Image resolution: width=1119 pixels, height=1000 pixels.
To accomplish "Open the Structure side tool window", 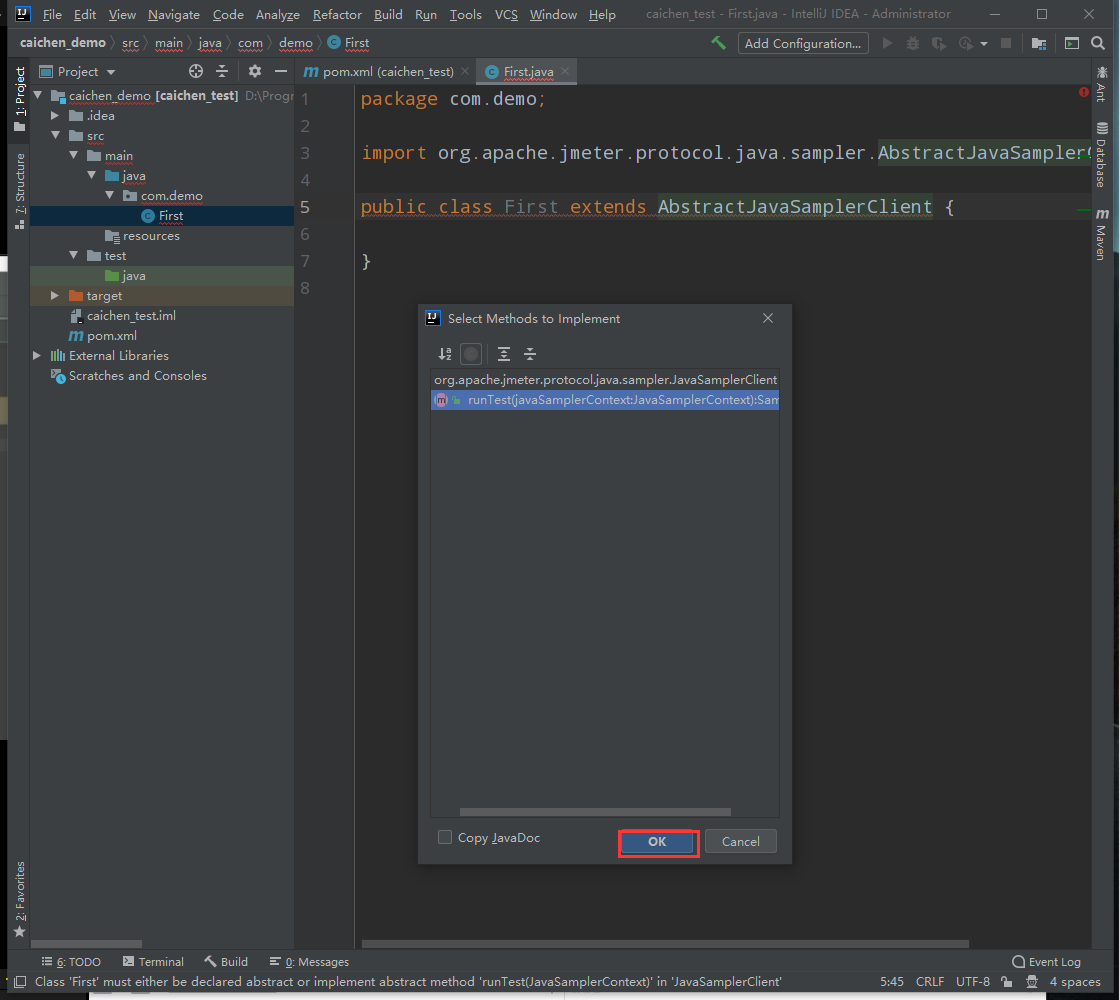I will pyautogui.click(x=20, y=191).
